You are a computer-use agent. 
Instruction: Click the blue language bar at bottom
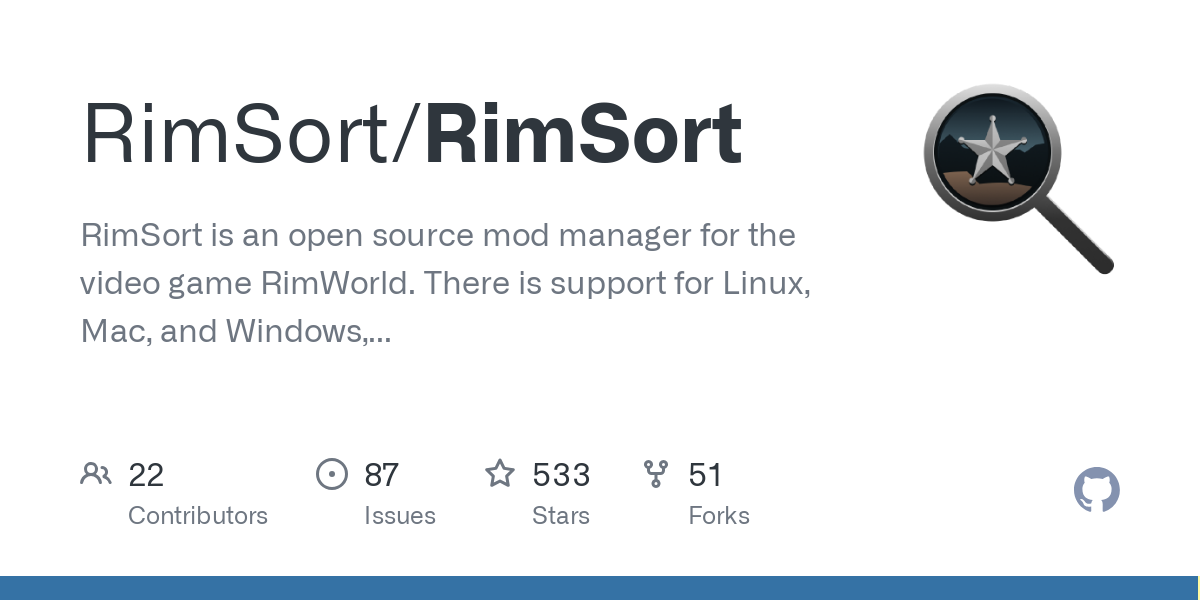600,588
